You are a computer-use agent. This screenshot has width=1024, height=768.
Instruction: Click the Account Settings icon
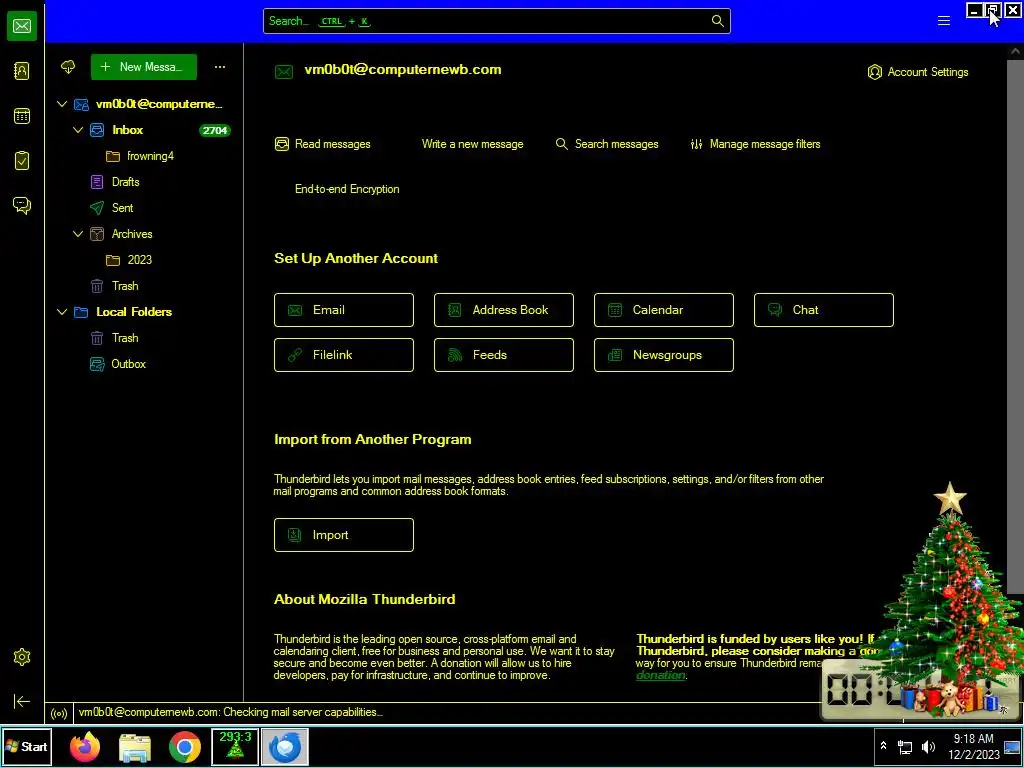874,72
